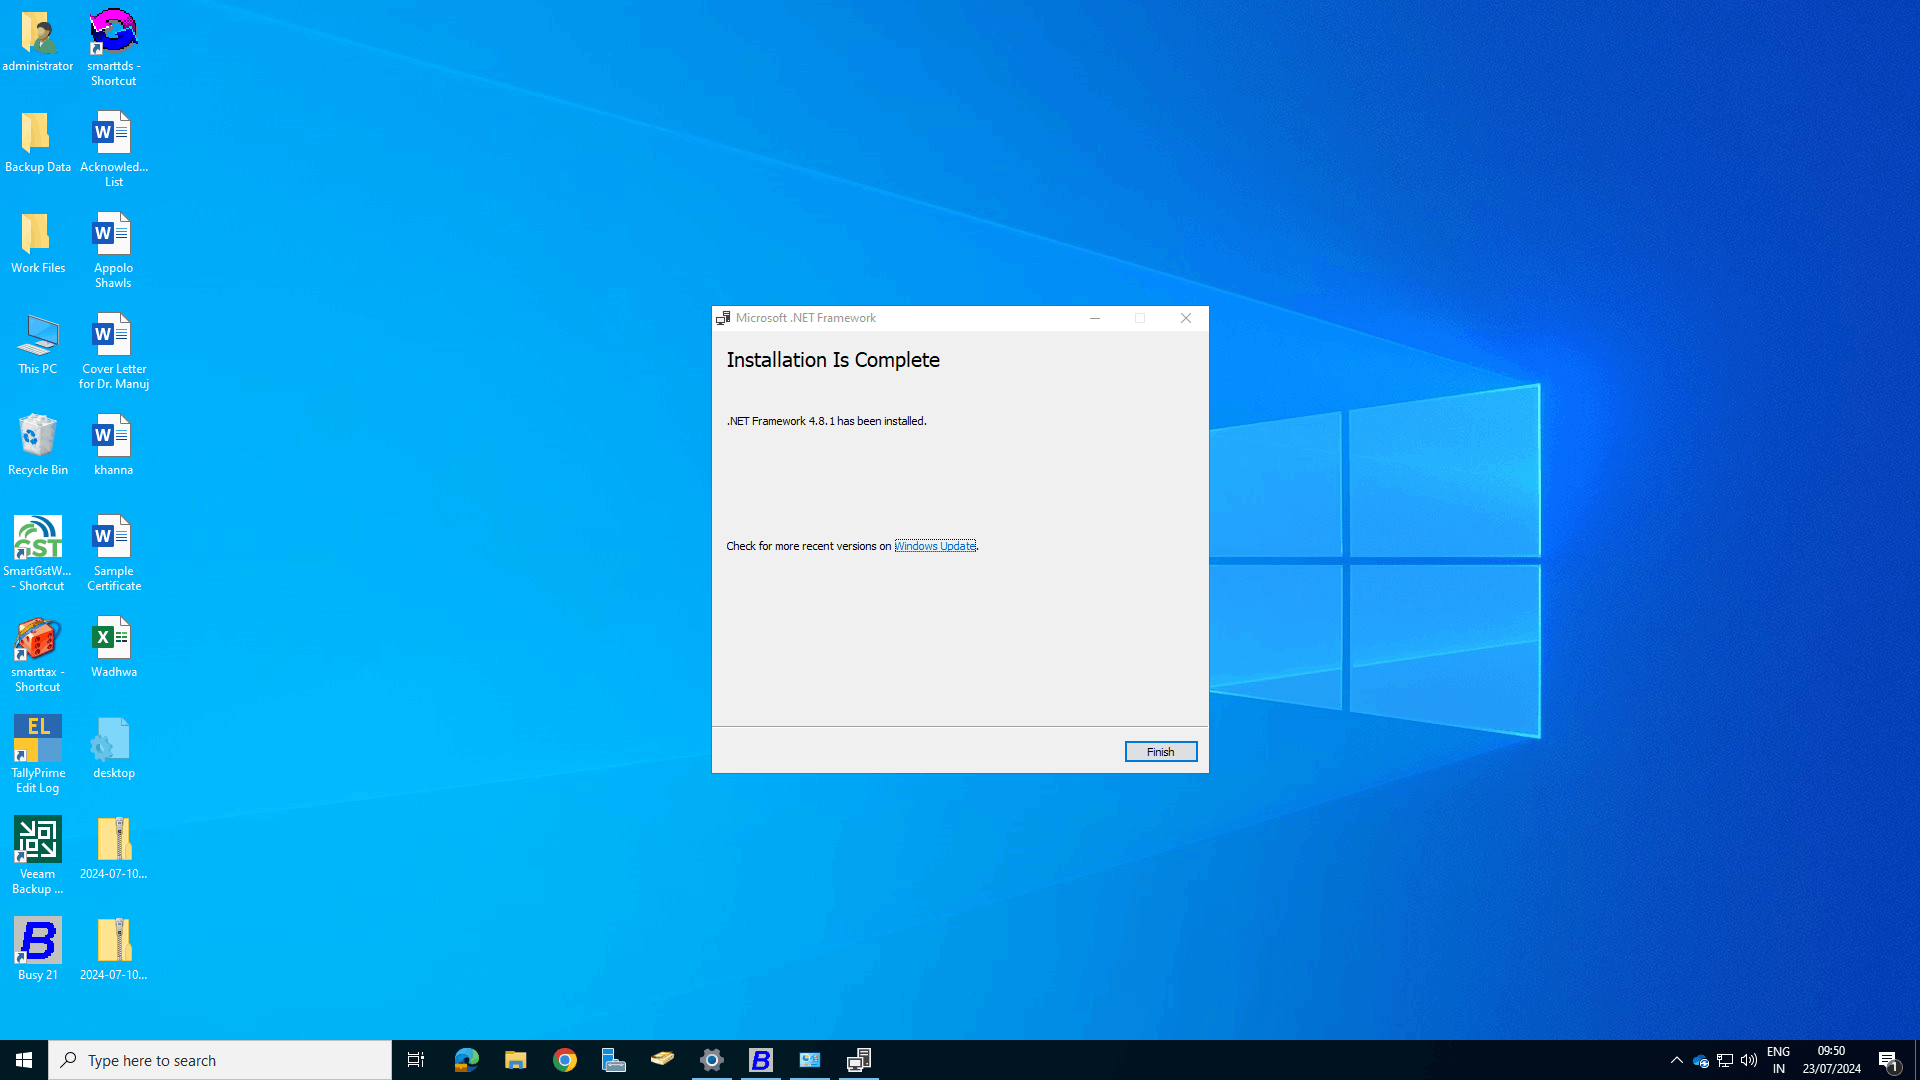Open the taskbar app right of Chrome
The height and width of the screenshot is (1080, 1920).
point(613,1060)
